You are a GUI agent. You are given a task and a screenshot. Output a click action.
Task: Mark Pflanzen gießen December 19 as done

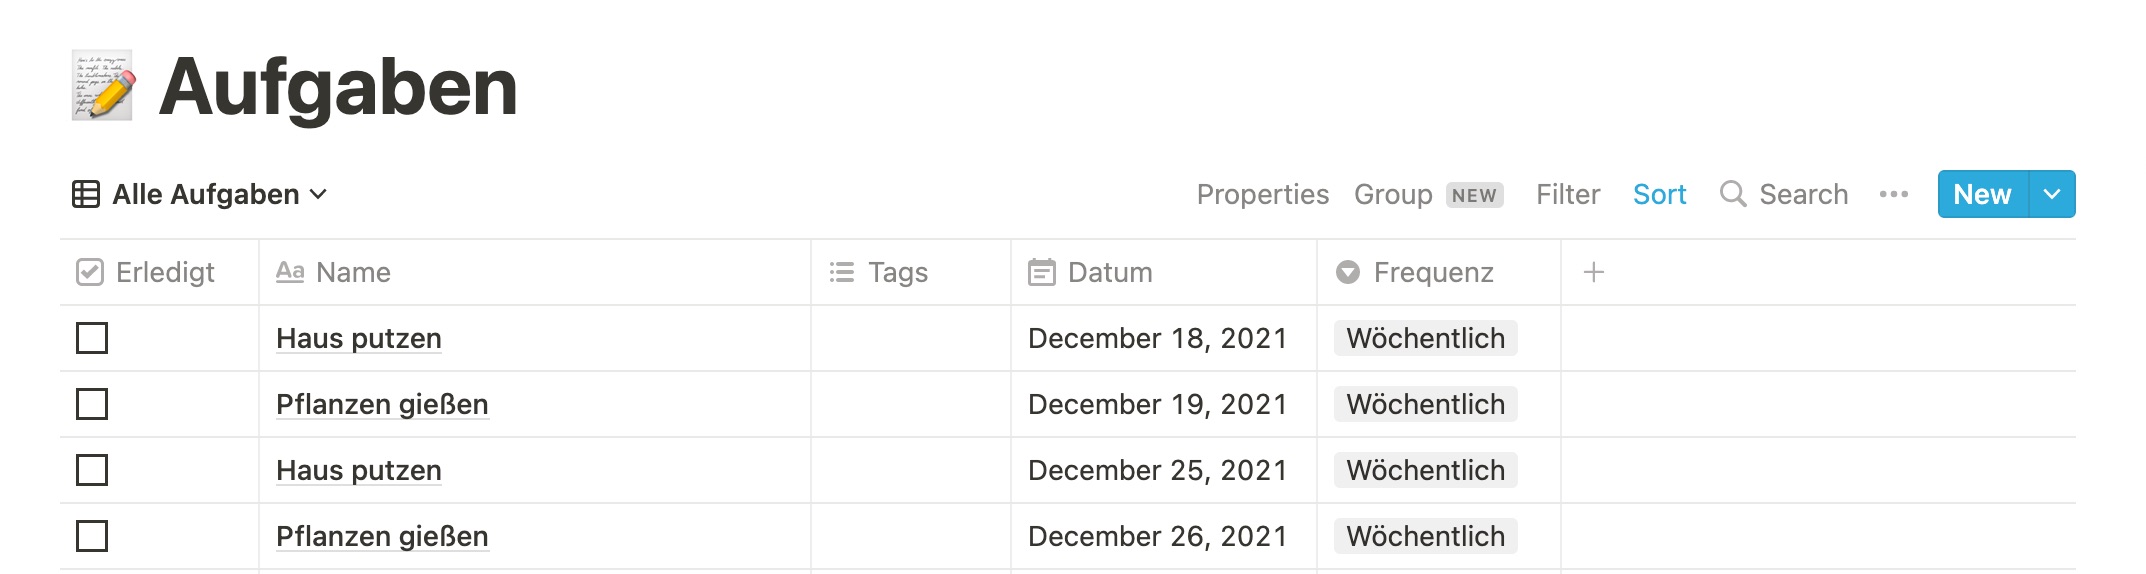pos(92,404)
